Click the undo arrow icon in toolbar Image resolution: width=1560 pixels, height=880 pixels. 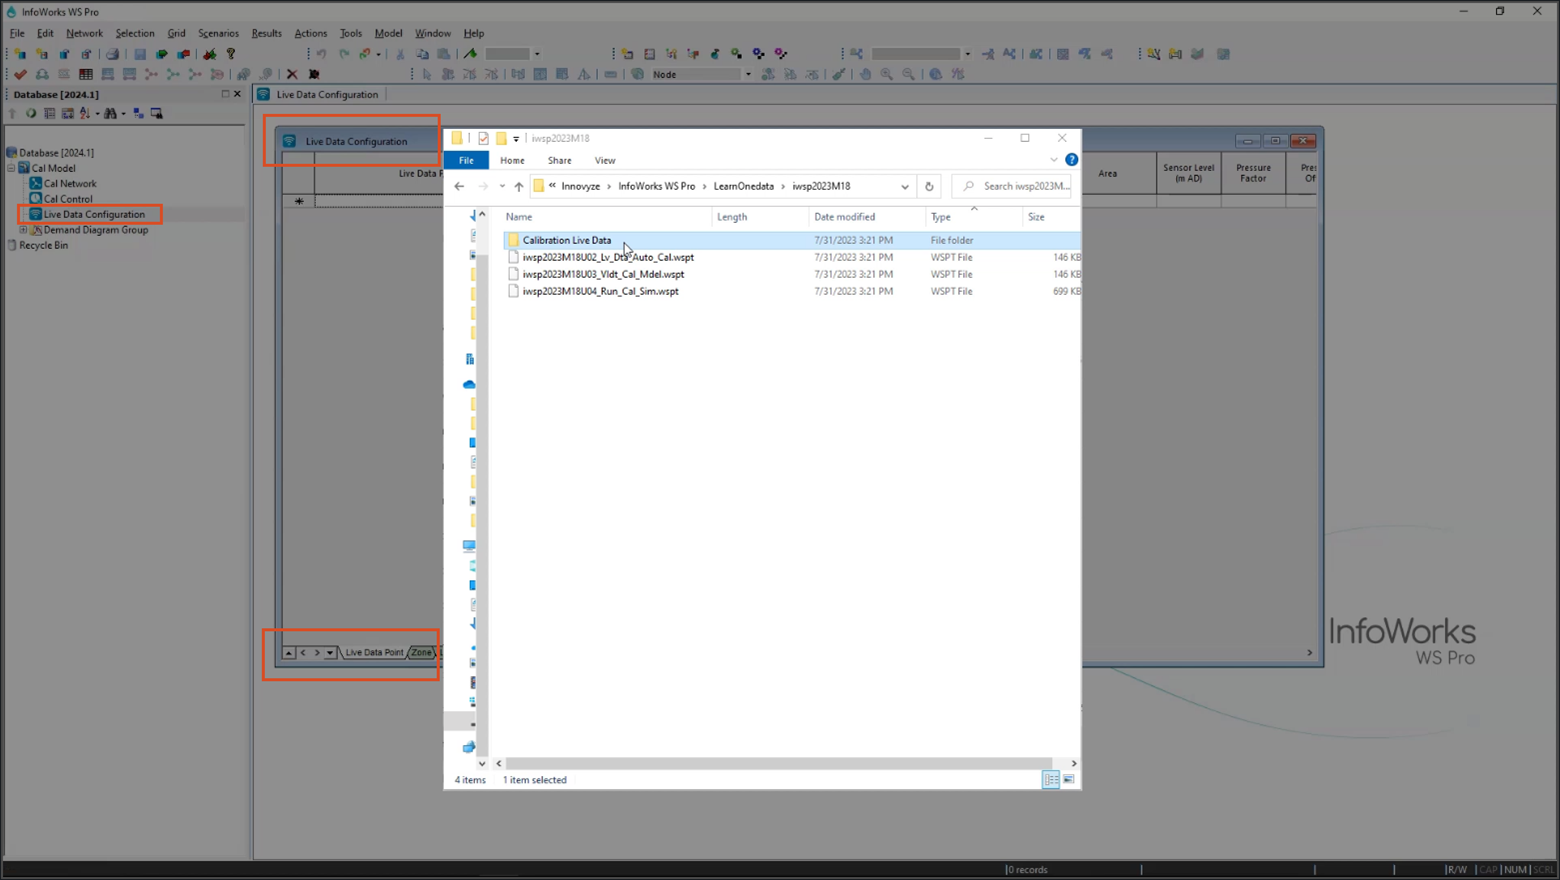tap(321, 54)
